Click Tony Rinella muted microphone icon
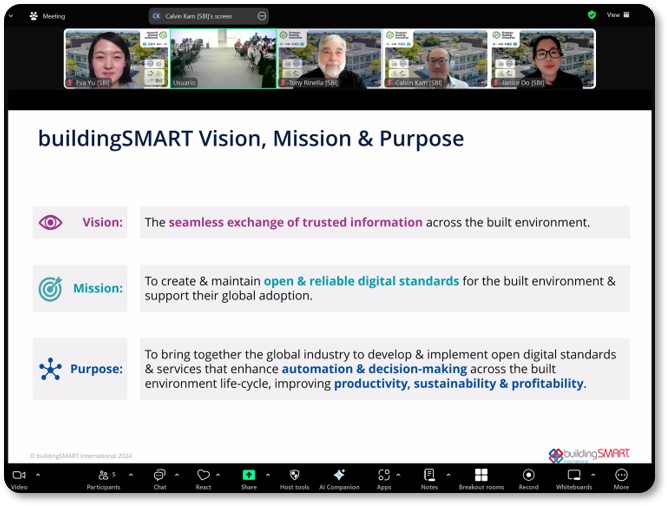 283,83
